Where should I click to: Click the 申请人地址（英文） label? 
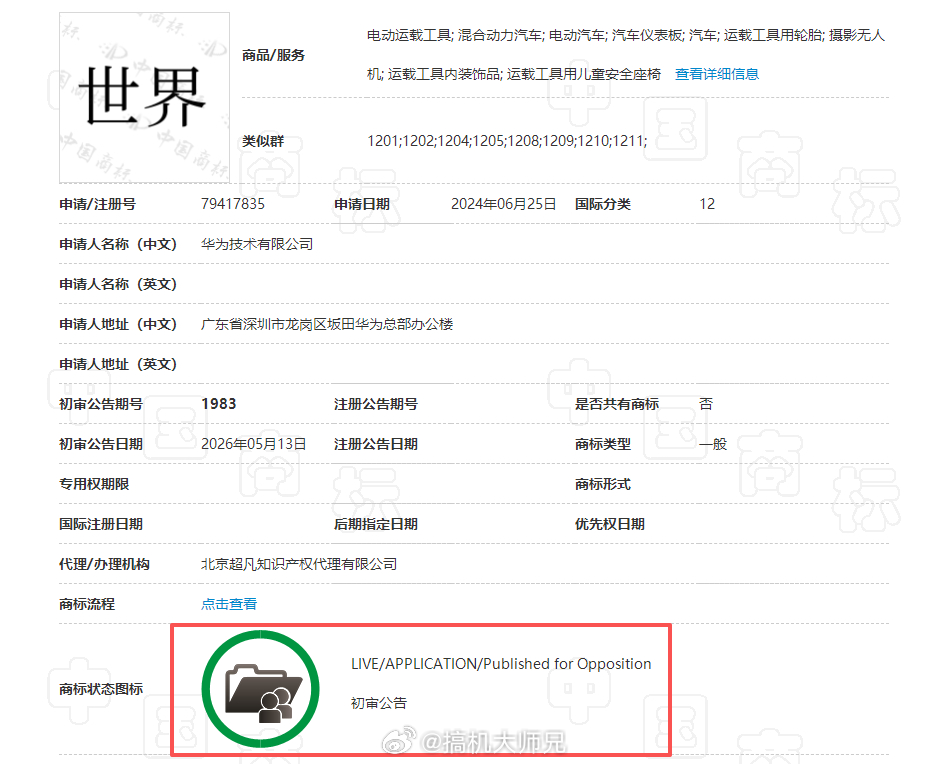118,364
